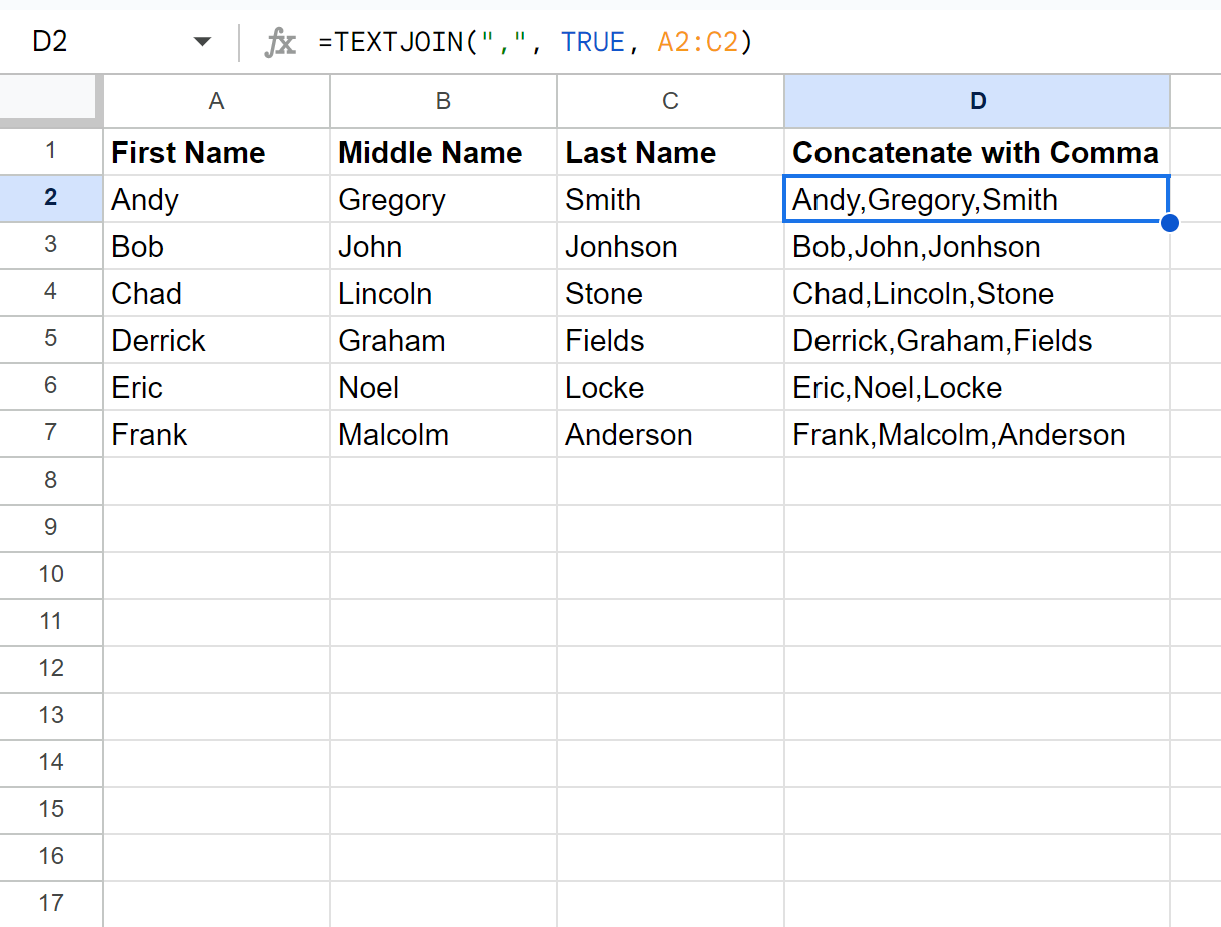Select row 8 header
This screenshot has height=927, width=1221.
pos(51,481)
